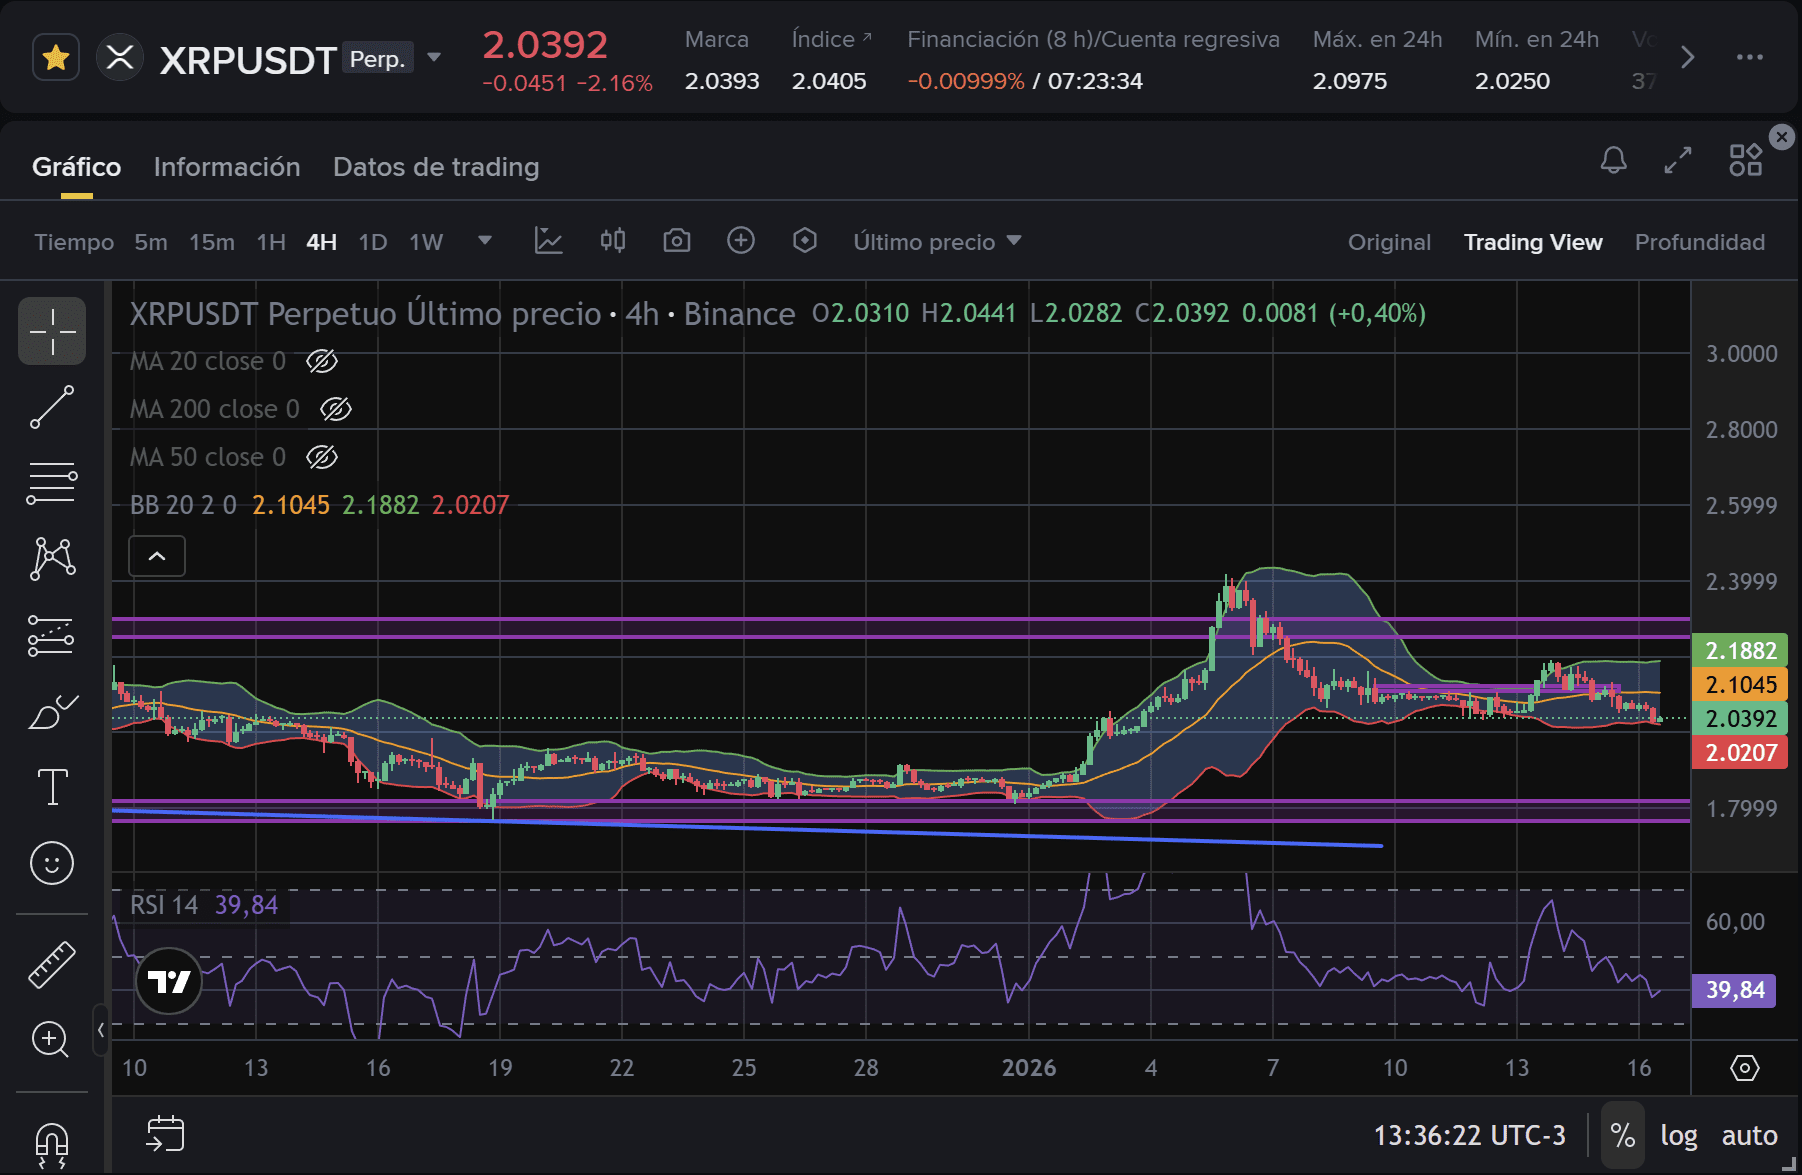
Task: Open the emoji sticker tool
Action: click(52, 863)
